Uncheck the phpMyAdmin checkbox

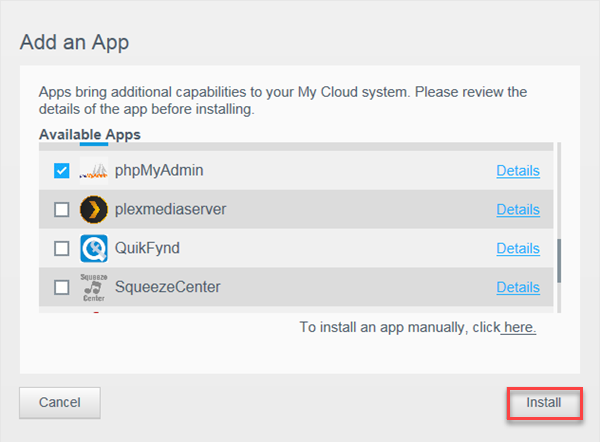point(62,171)
